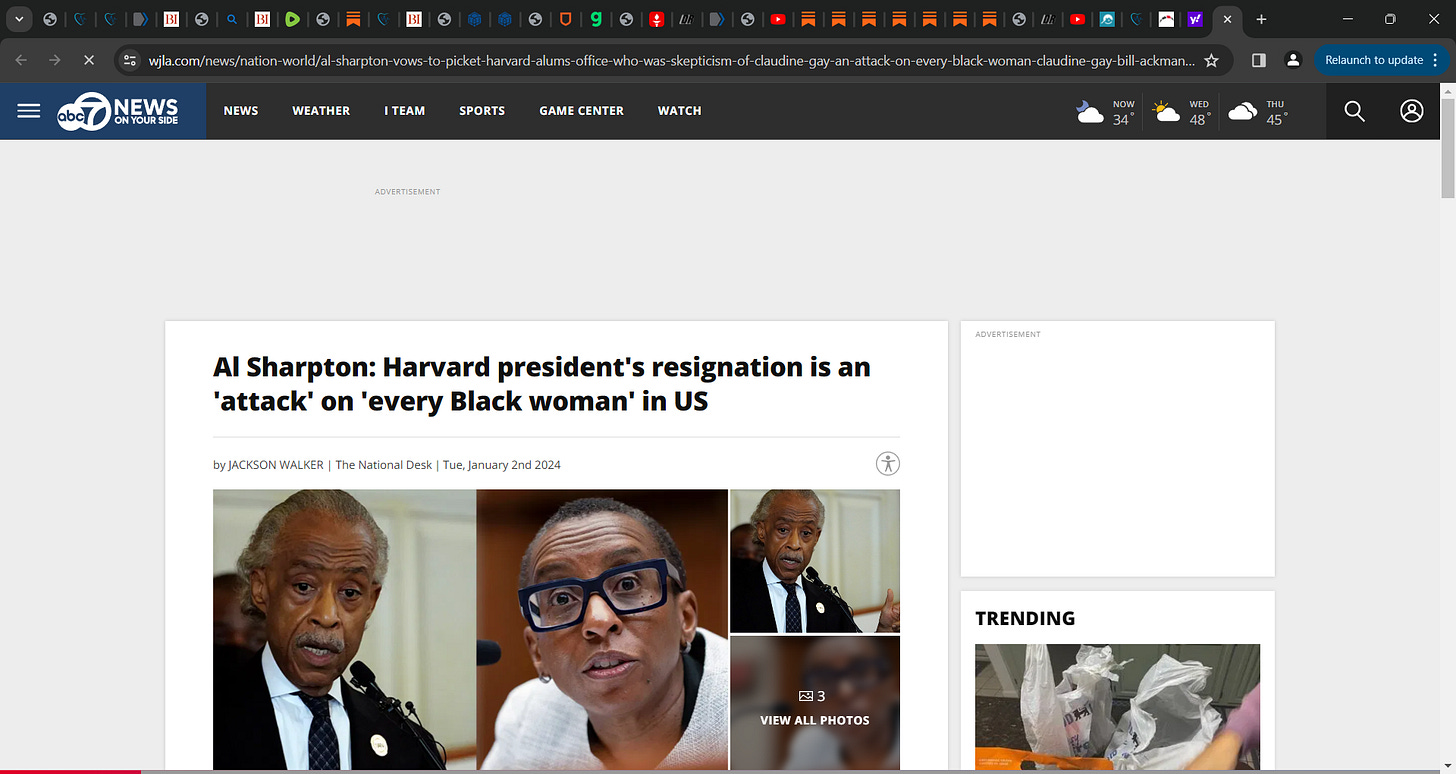Image resolution: width=1456 pixels, height=774 pixels.
Task: Click the TRENDING heading
Action: click(1025, 618)
